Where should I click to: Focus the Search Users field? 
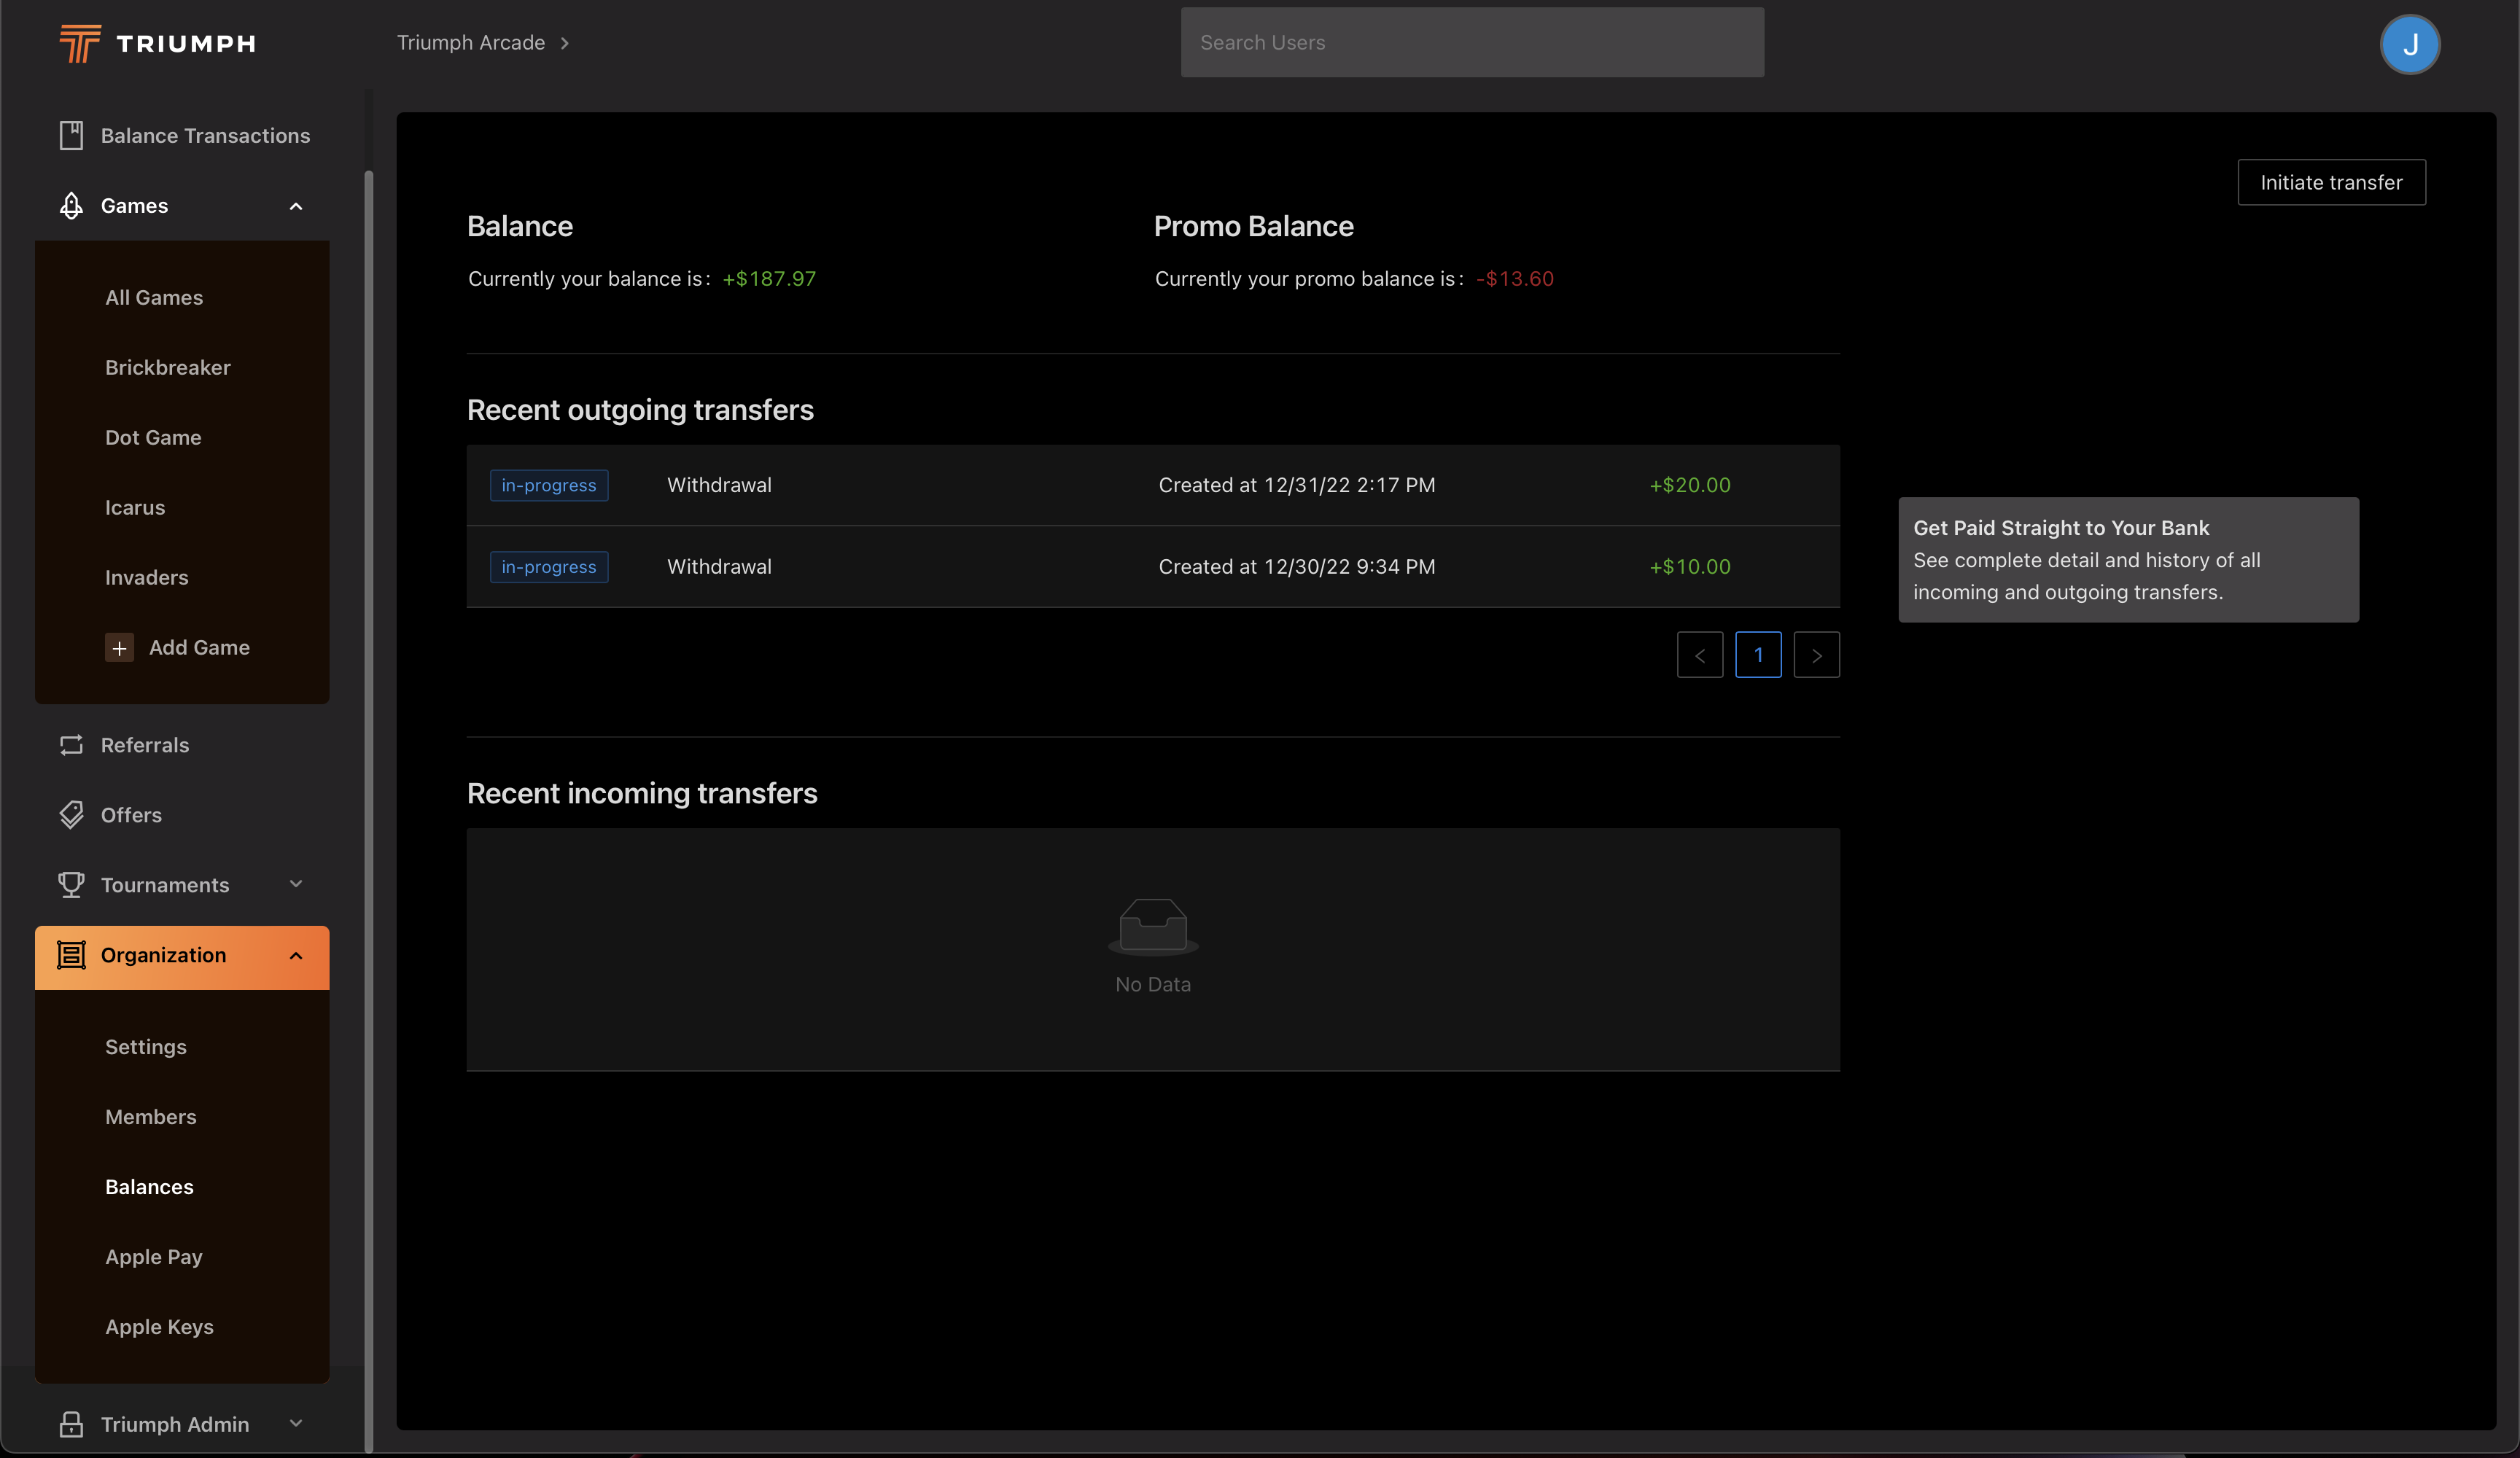(1472, 43)
